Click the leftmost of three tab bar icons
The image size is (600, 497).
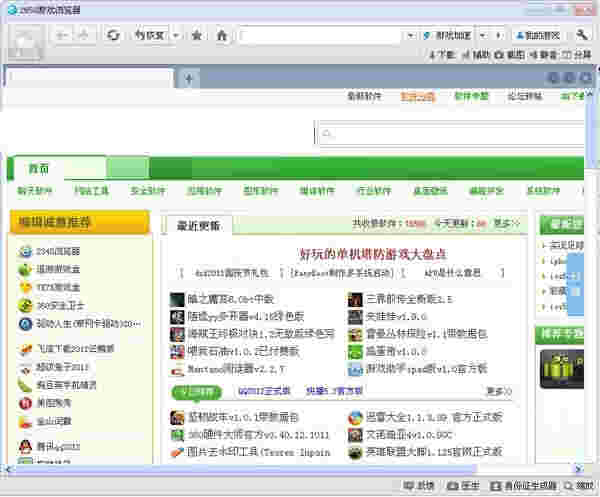click(x=553, y=78)
